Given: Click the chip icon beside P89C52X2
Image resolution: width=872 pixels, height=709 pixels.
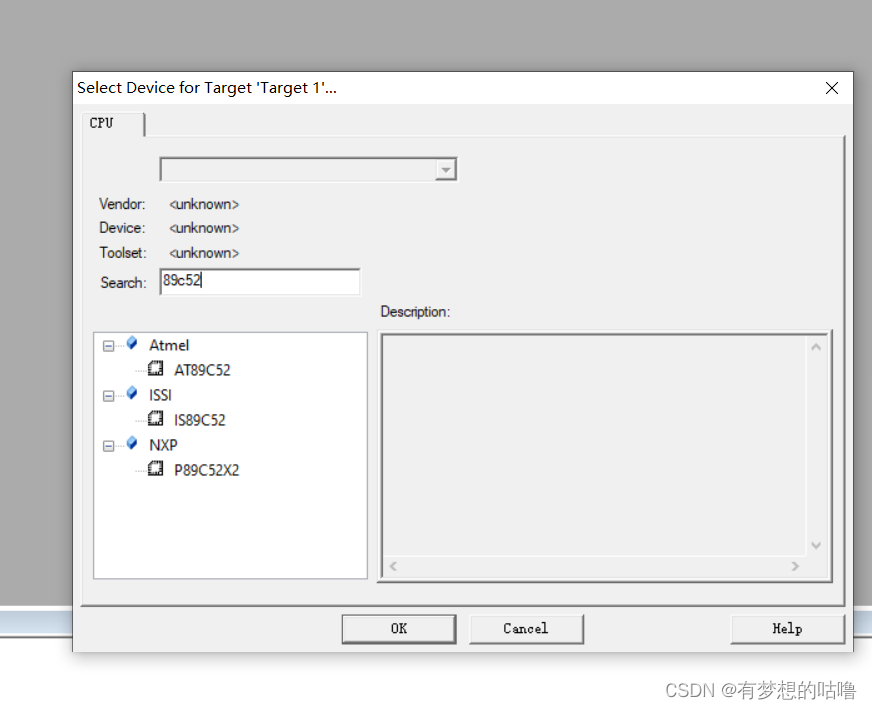Looking at the screenshot, I should pos(155,469).
